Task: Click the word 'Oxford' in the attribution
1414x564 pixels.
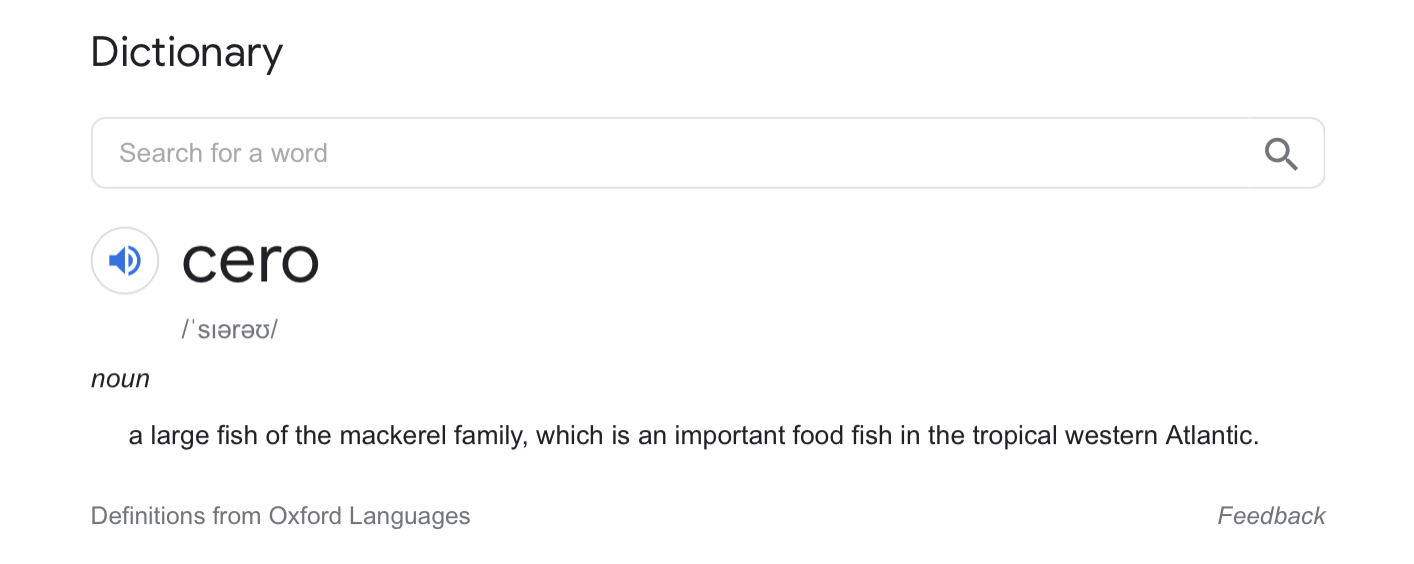Action: 304,516
